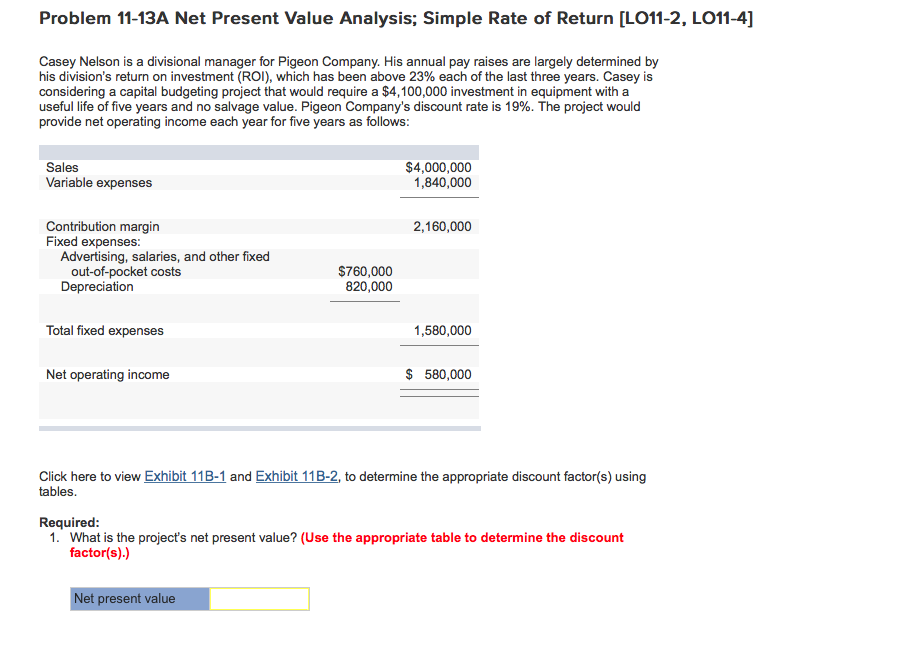Select the Variable expenses row label
Screen dimensions: 900x666
tap(99, 183)
